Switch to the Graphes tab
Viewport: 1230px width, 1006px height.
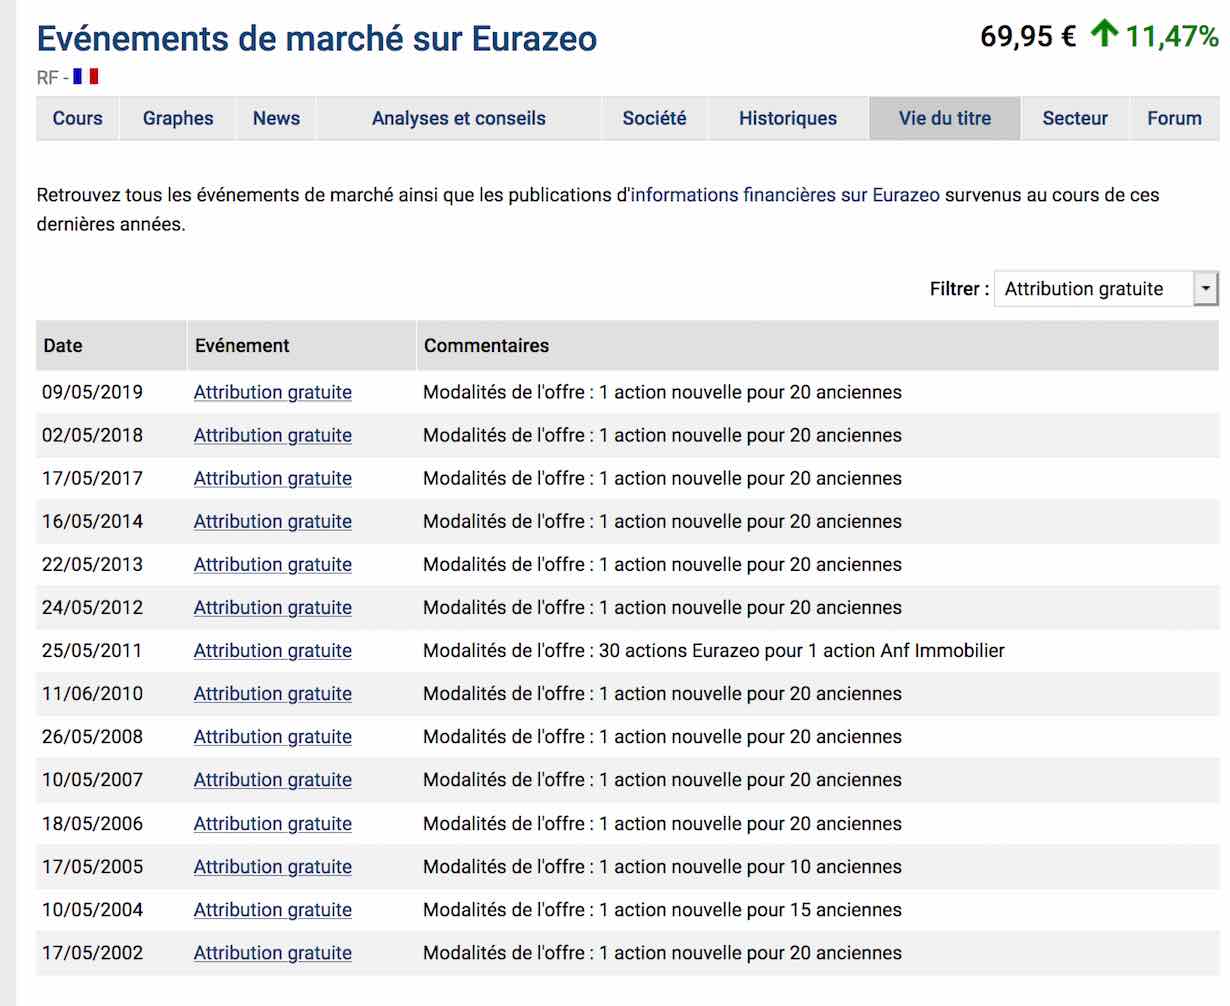(178, 118)
